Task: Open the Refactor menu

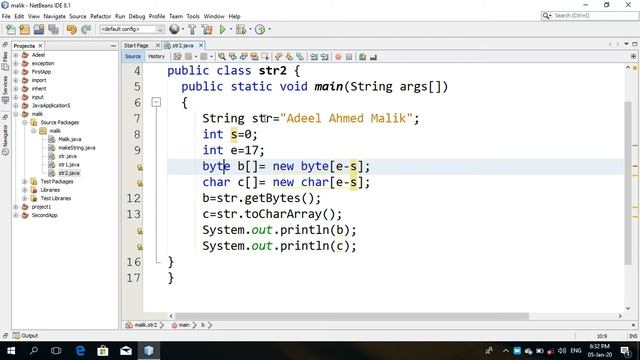Action: [x=100, y=16]
